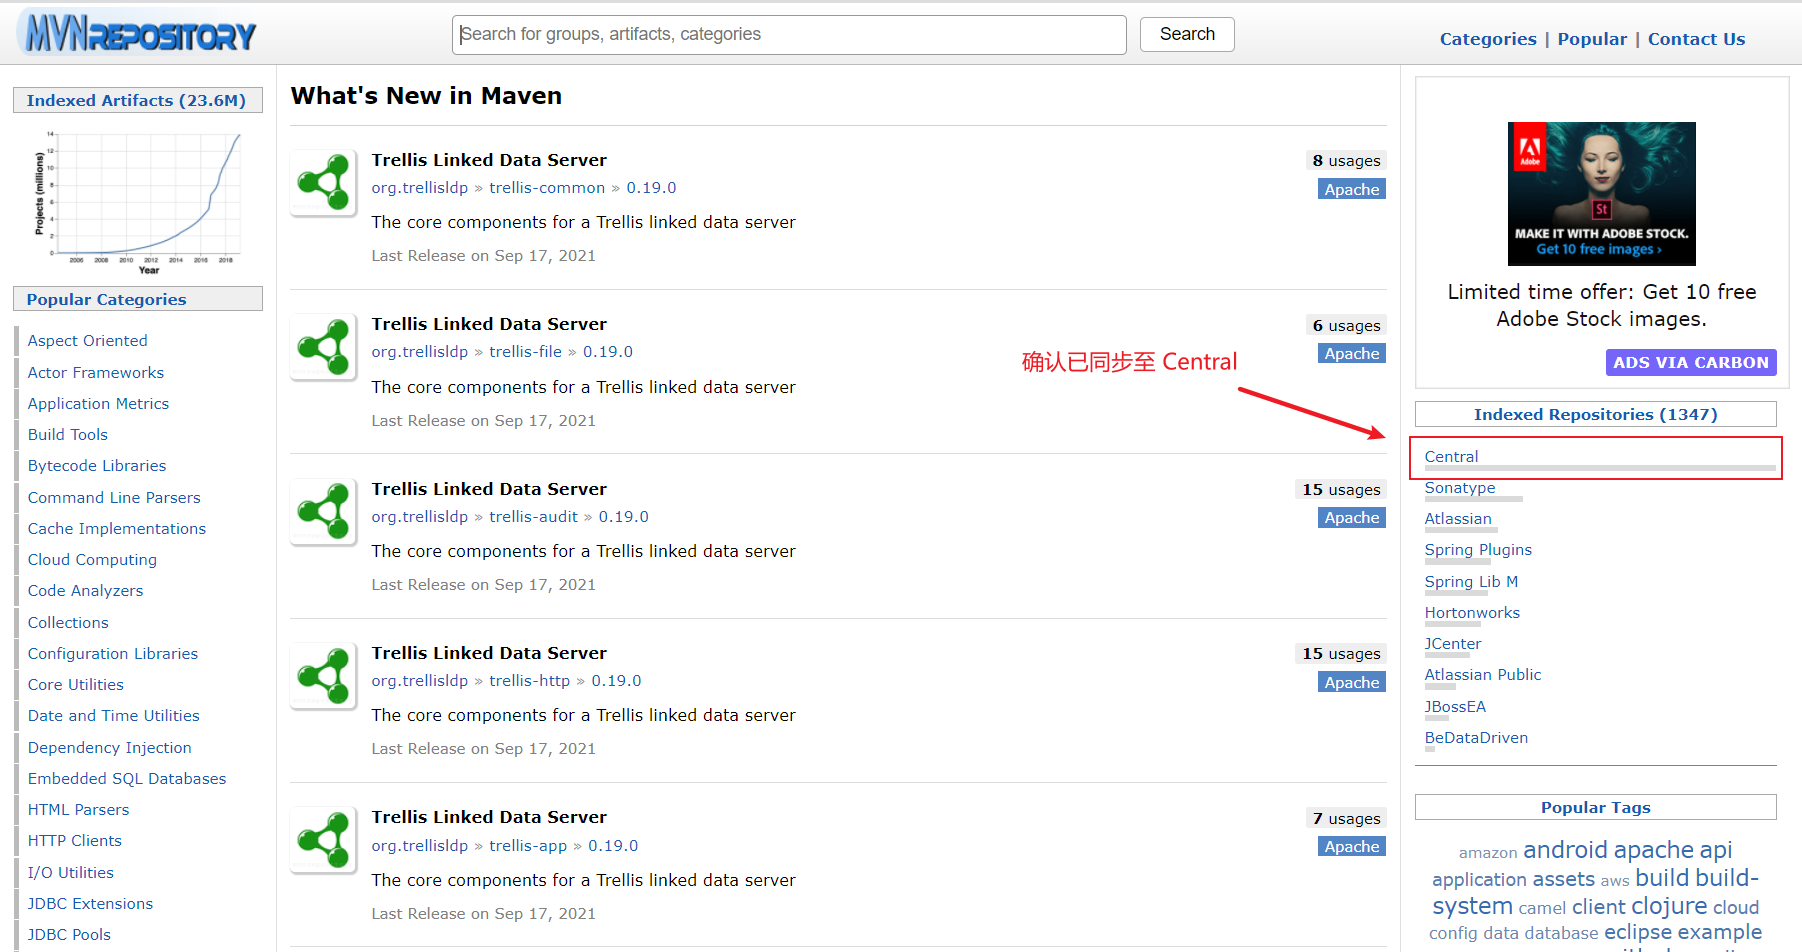This screenshot has width=1802, height=952.
Task: Open the Indexed Repositories (1347) header link
Action: (x=1595, y=414)
